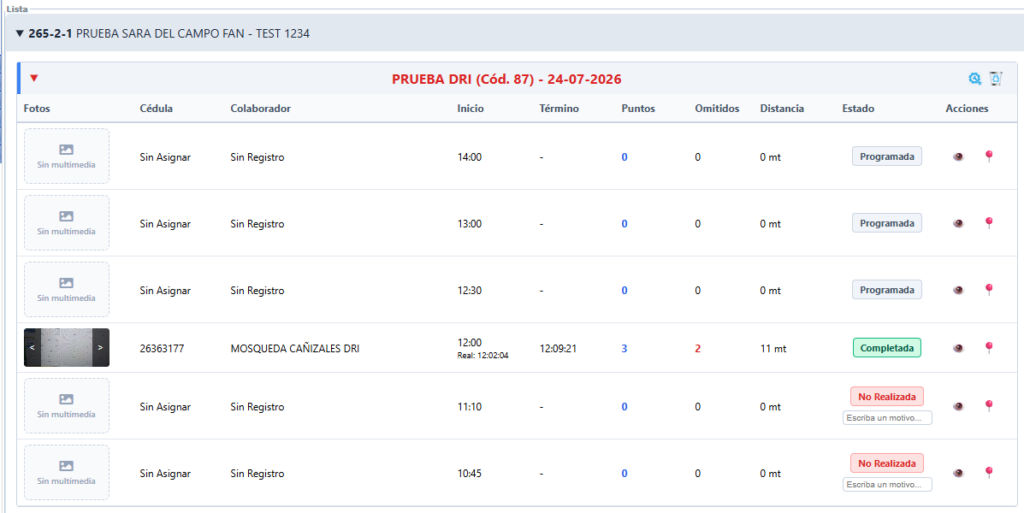Screen dimensions: 1024x513
Task: Click the red Omitidos value 2
Action: click(x=697, y=349)
